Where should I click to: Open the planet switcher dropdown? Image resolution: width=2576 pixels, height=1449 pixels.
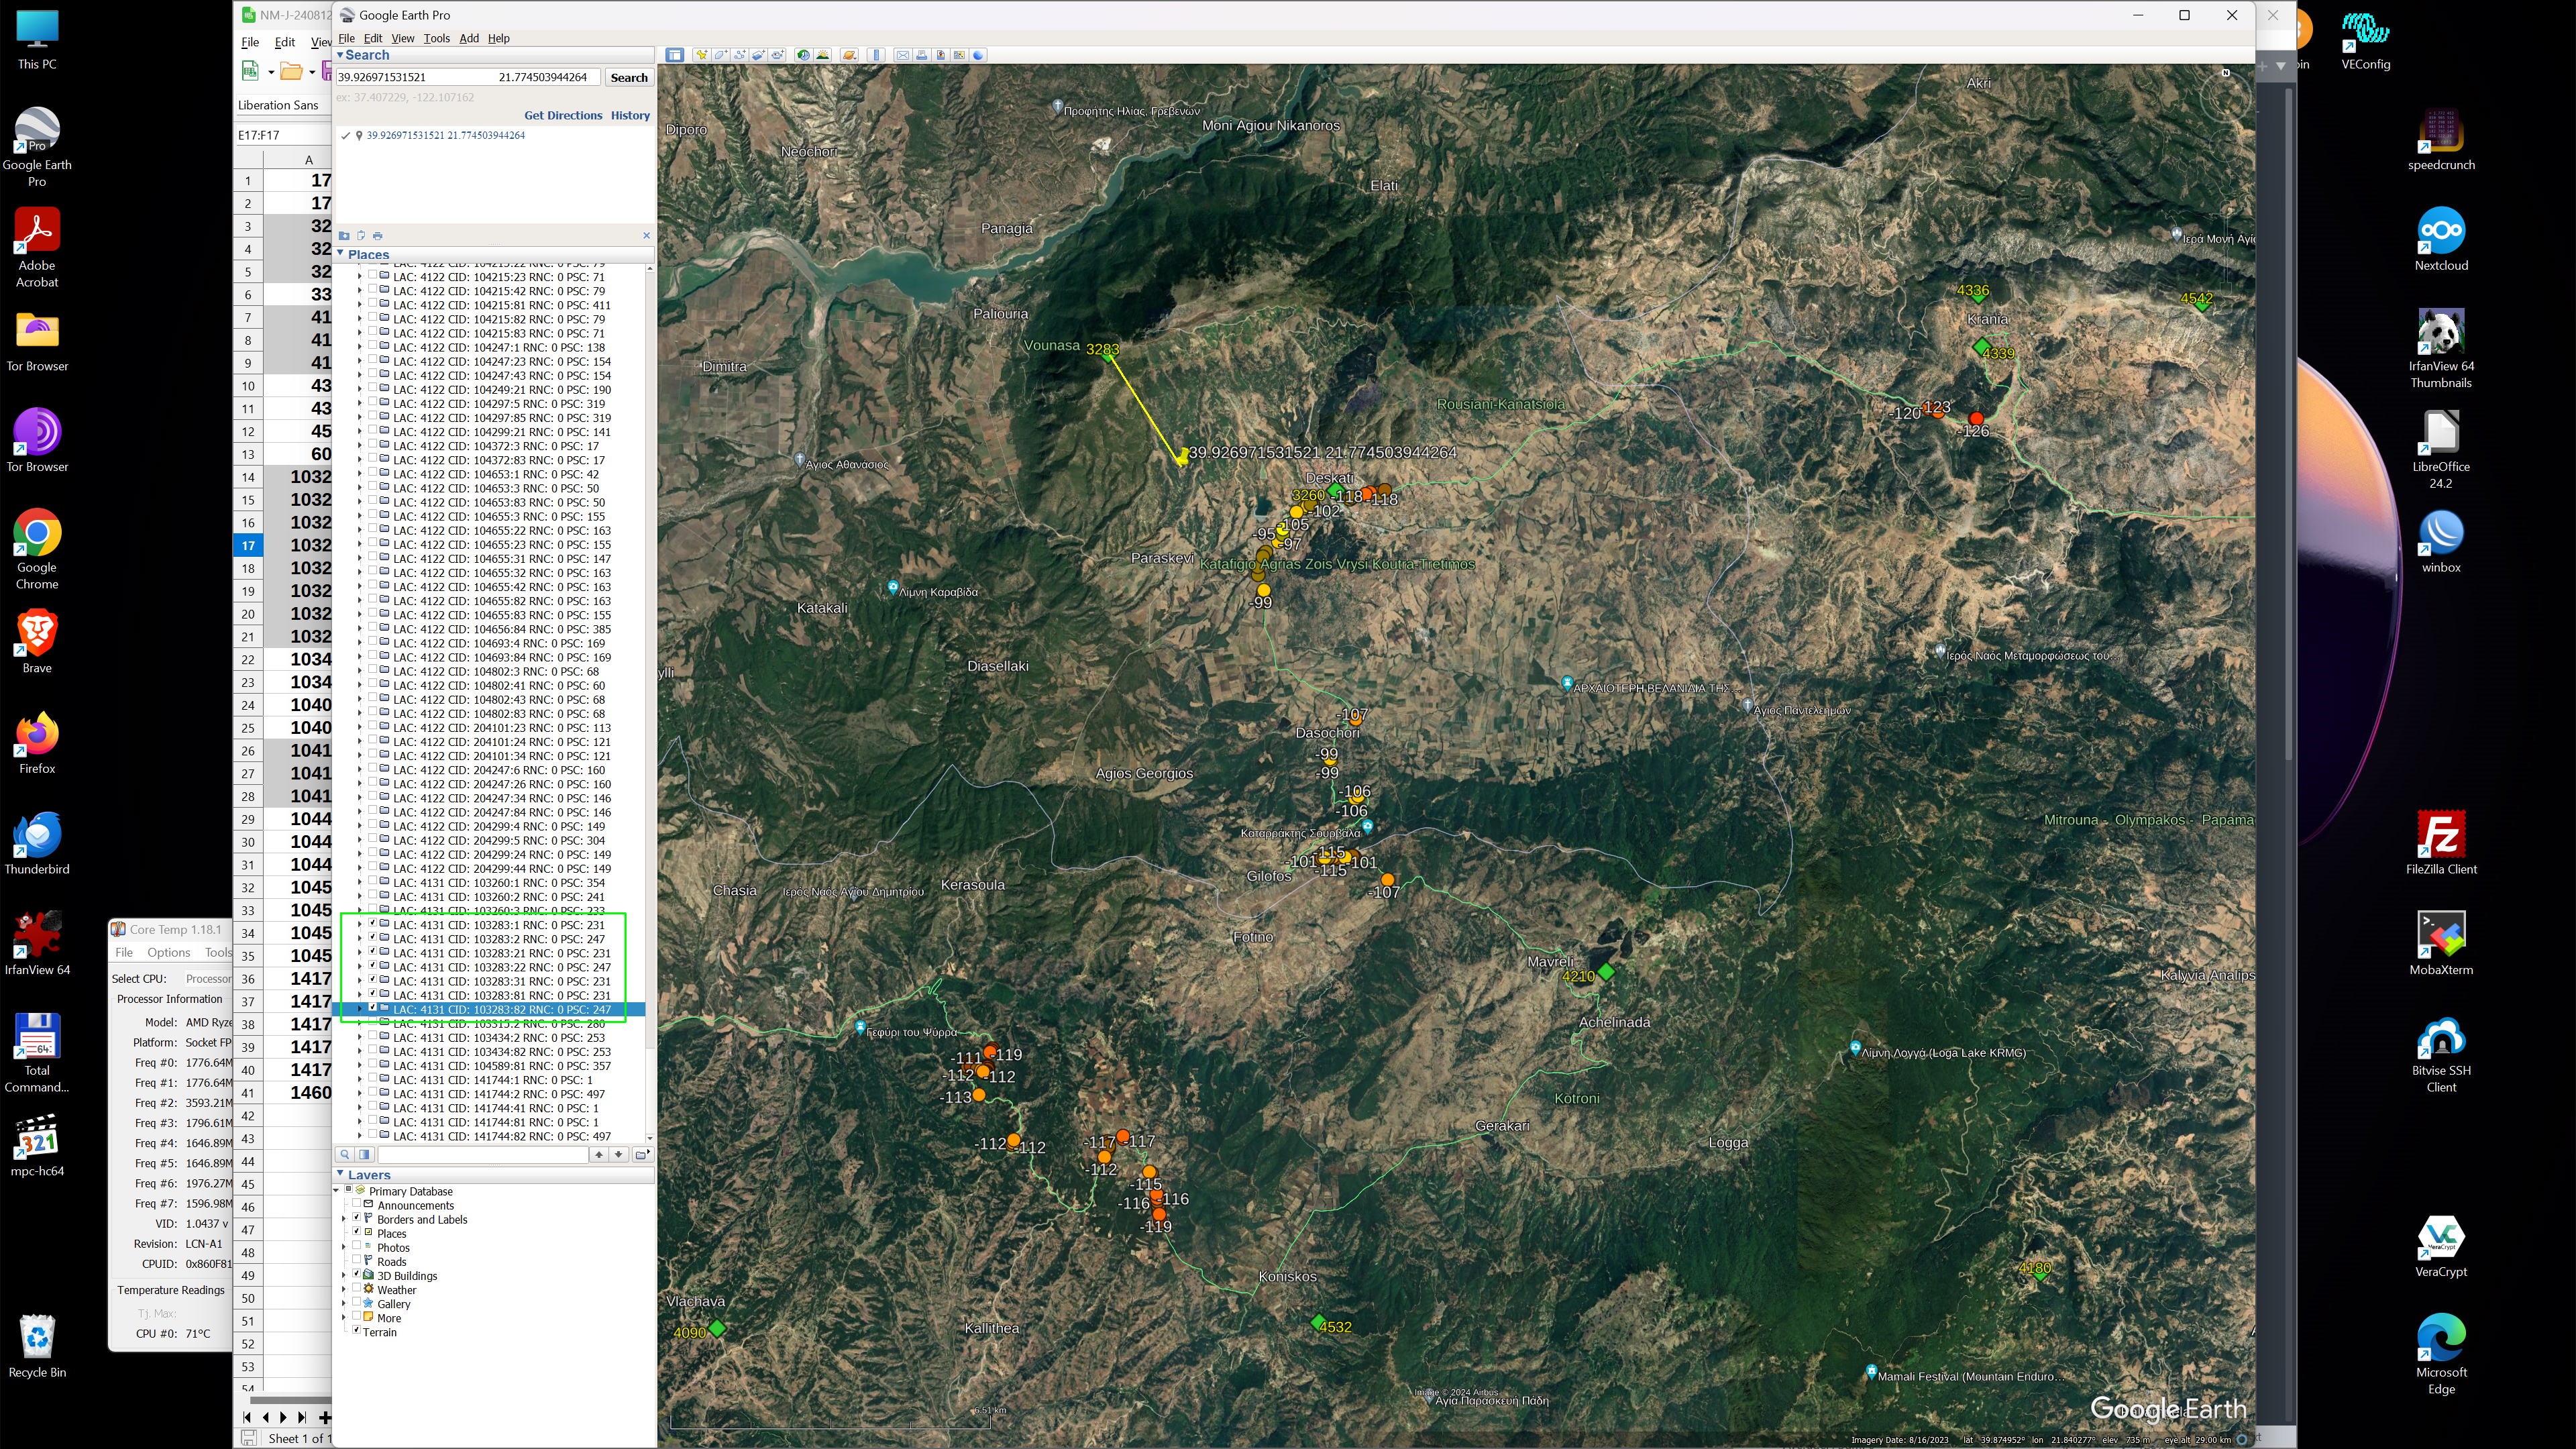pyautogui.click(x=850, y=55)
